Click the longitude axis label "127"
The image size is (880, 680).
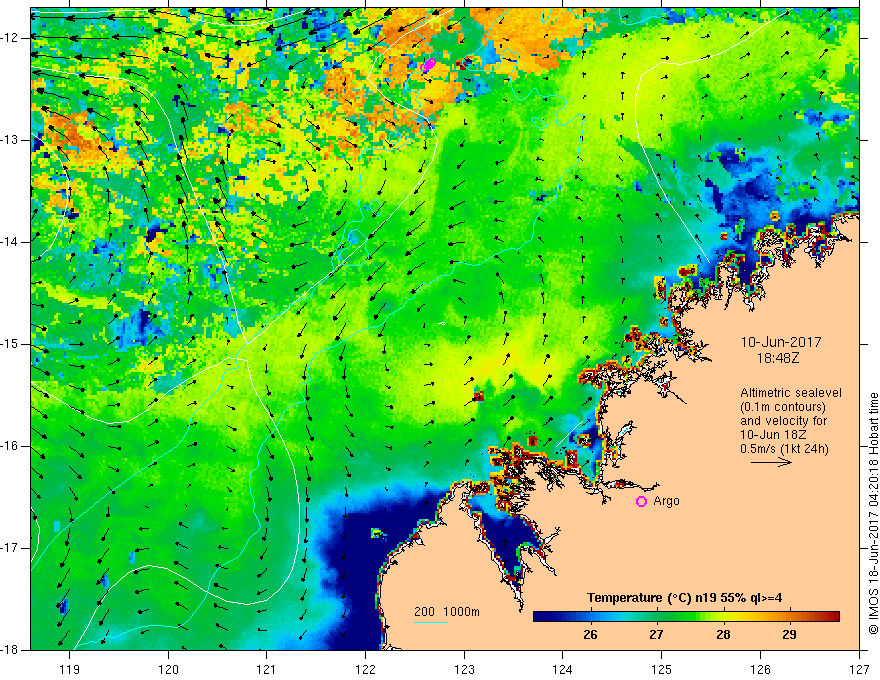point(859,670)
